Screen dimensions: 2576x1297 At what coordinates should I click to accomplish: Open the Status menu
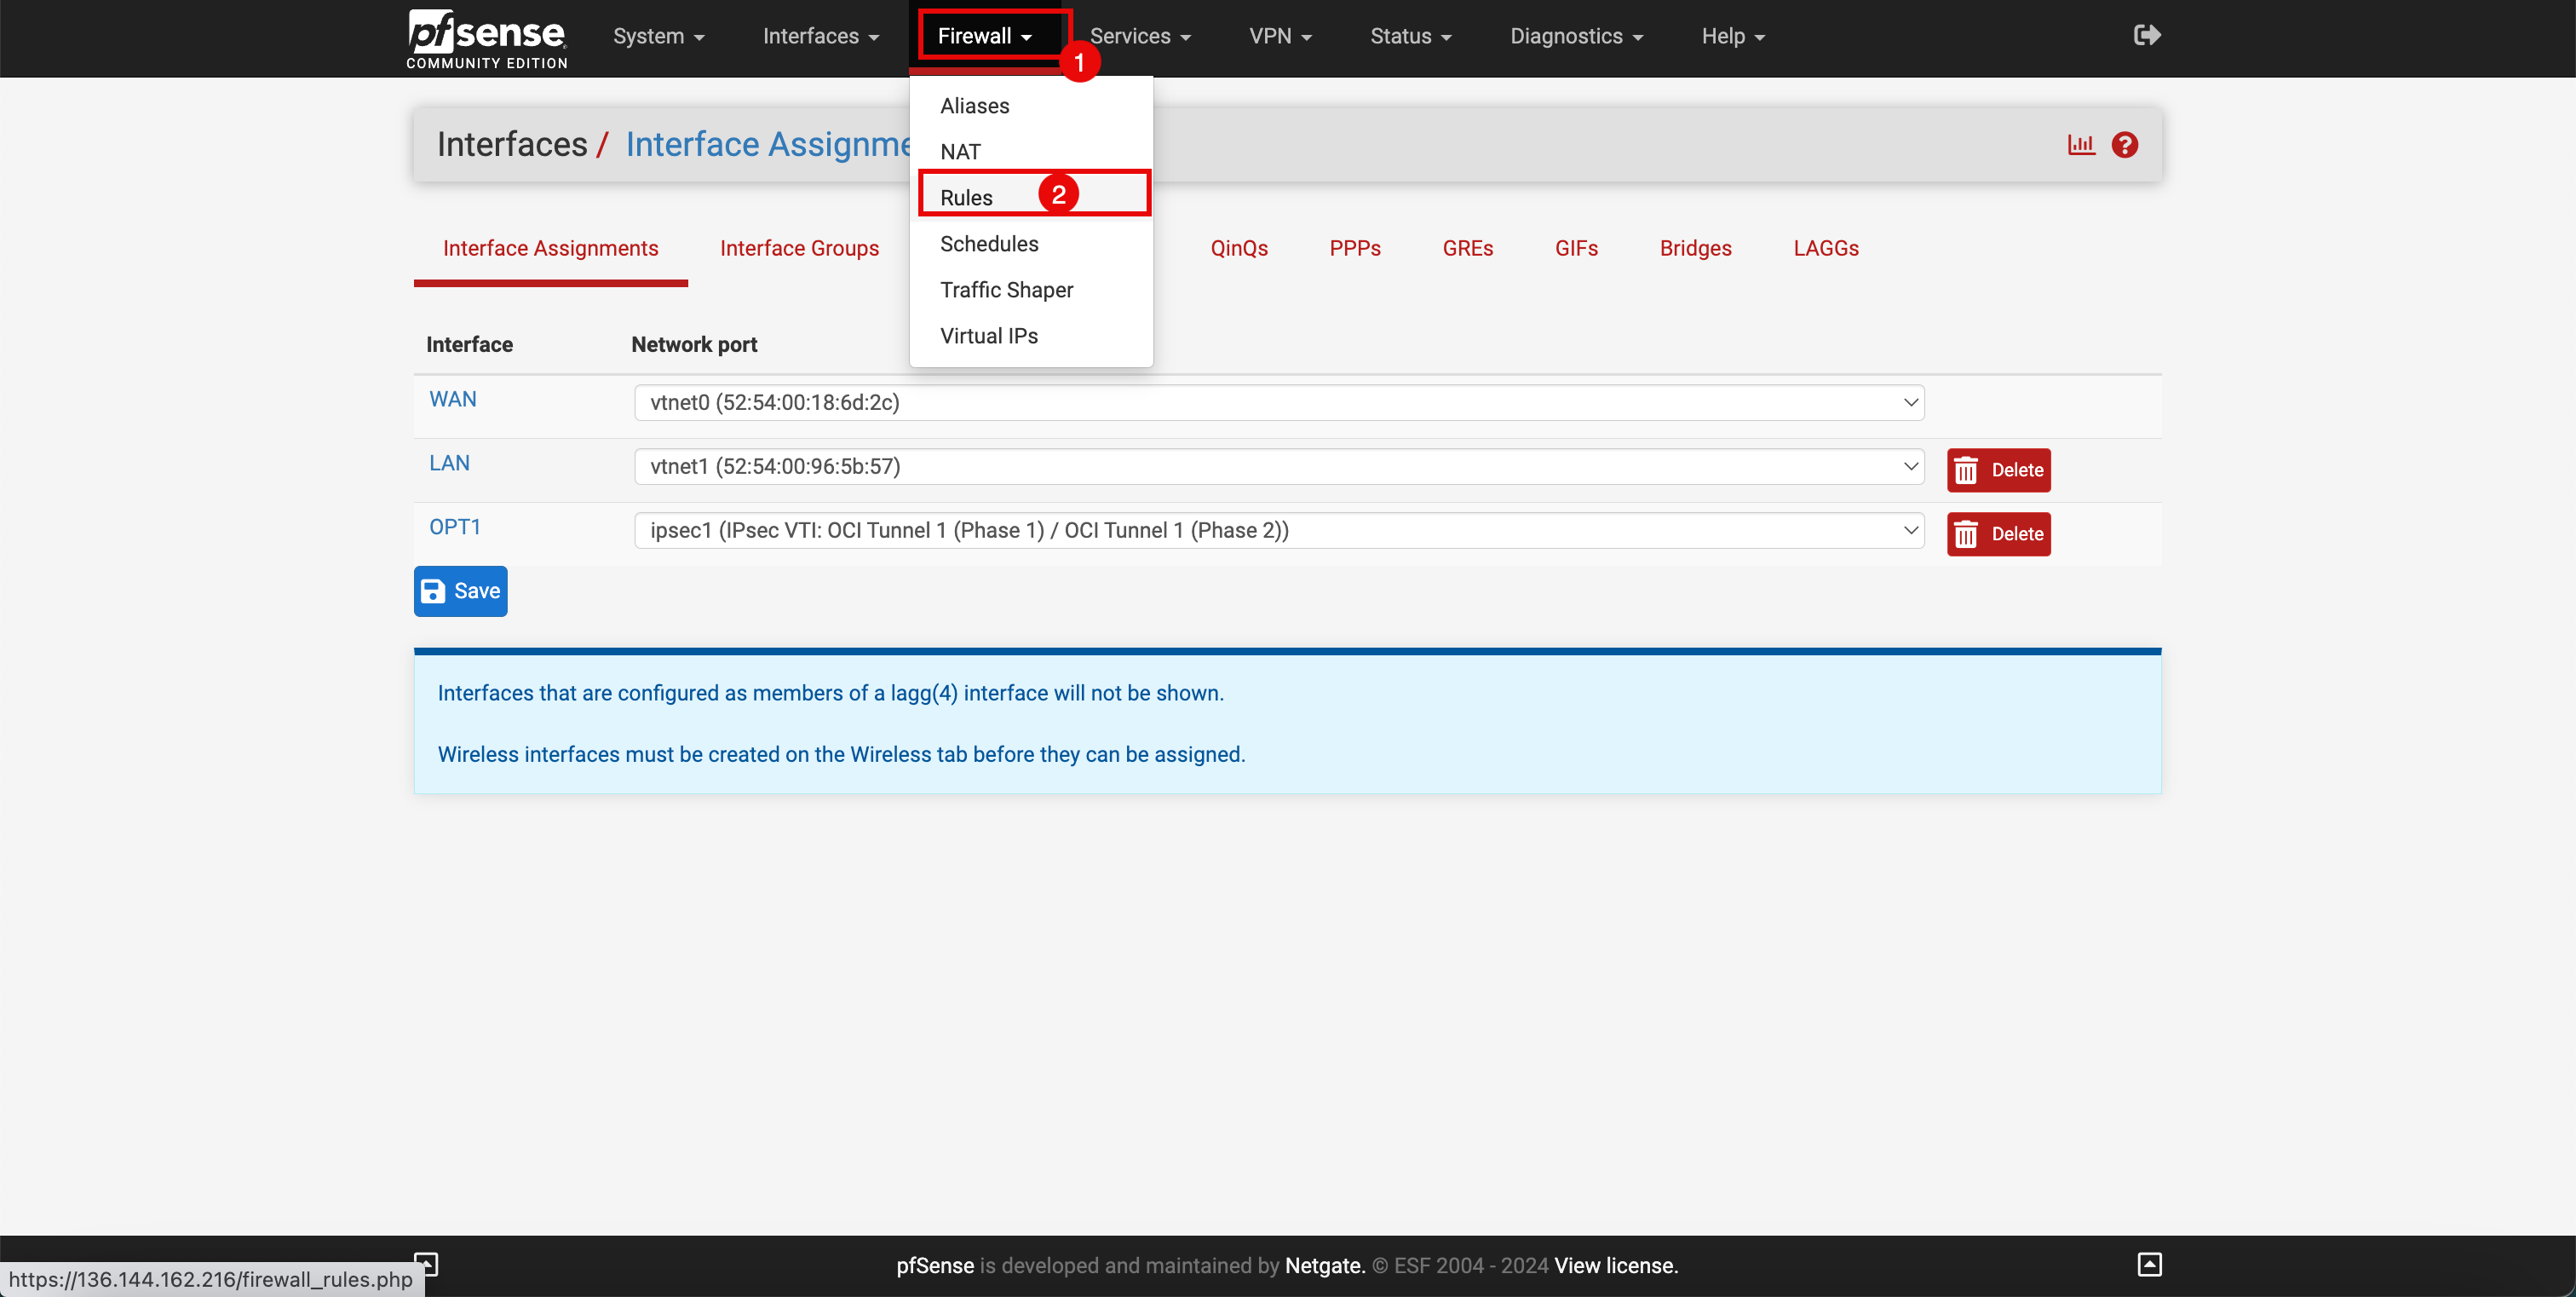pyautogui.click(x=1409, y=37)
